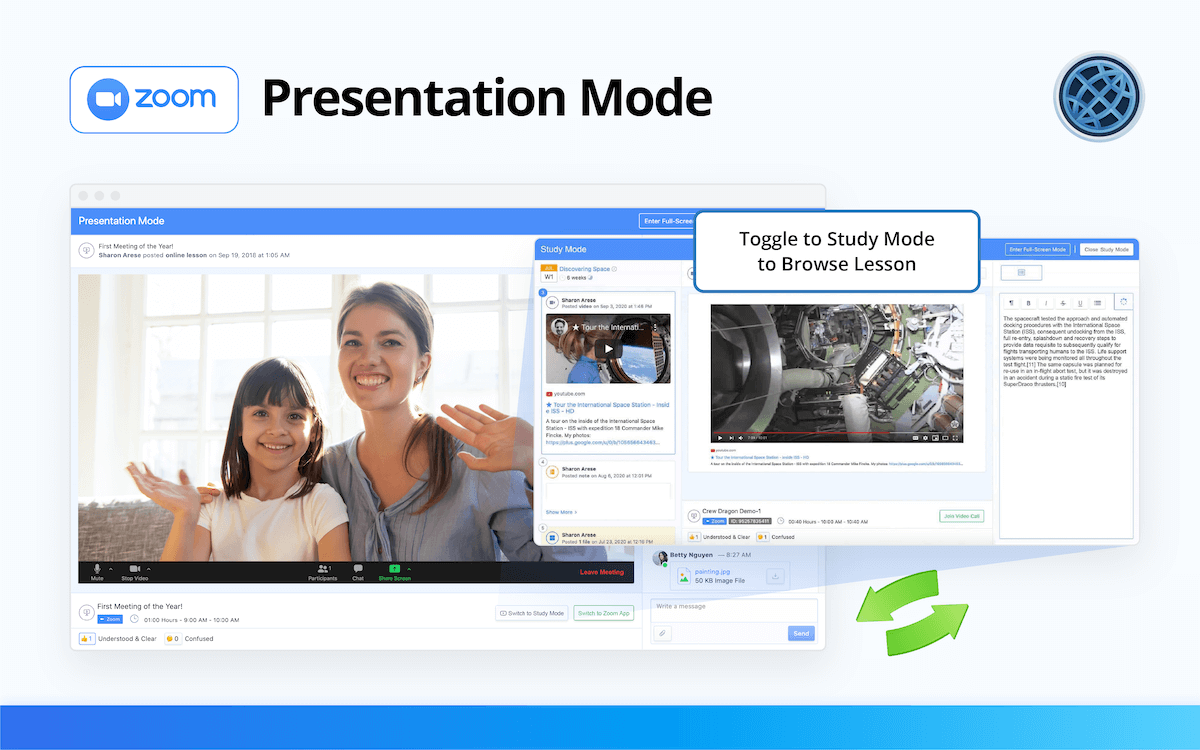Click the green Share Screen icon
Image resolution: width=1200 pixels, height=750 pixels.
(x=394, y=571)
